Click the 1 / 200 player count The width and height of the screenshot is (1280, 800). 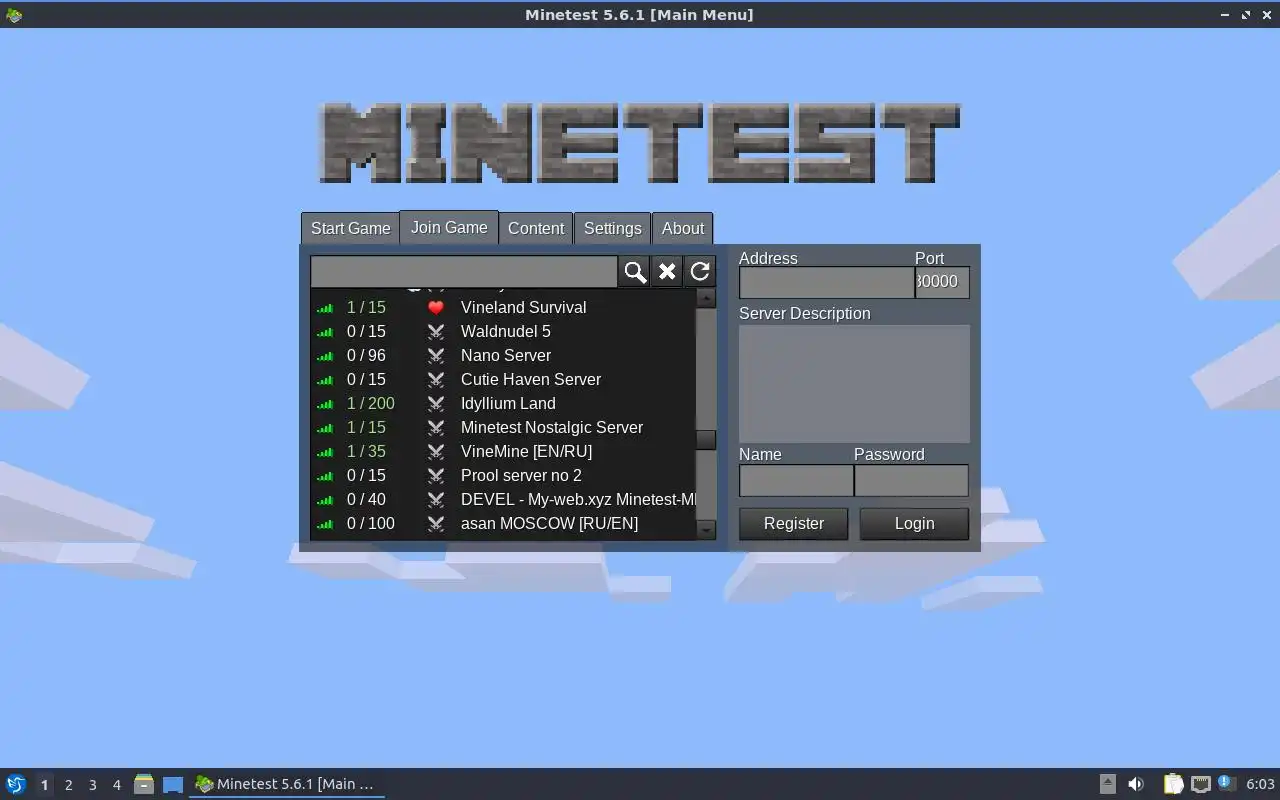371,403
